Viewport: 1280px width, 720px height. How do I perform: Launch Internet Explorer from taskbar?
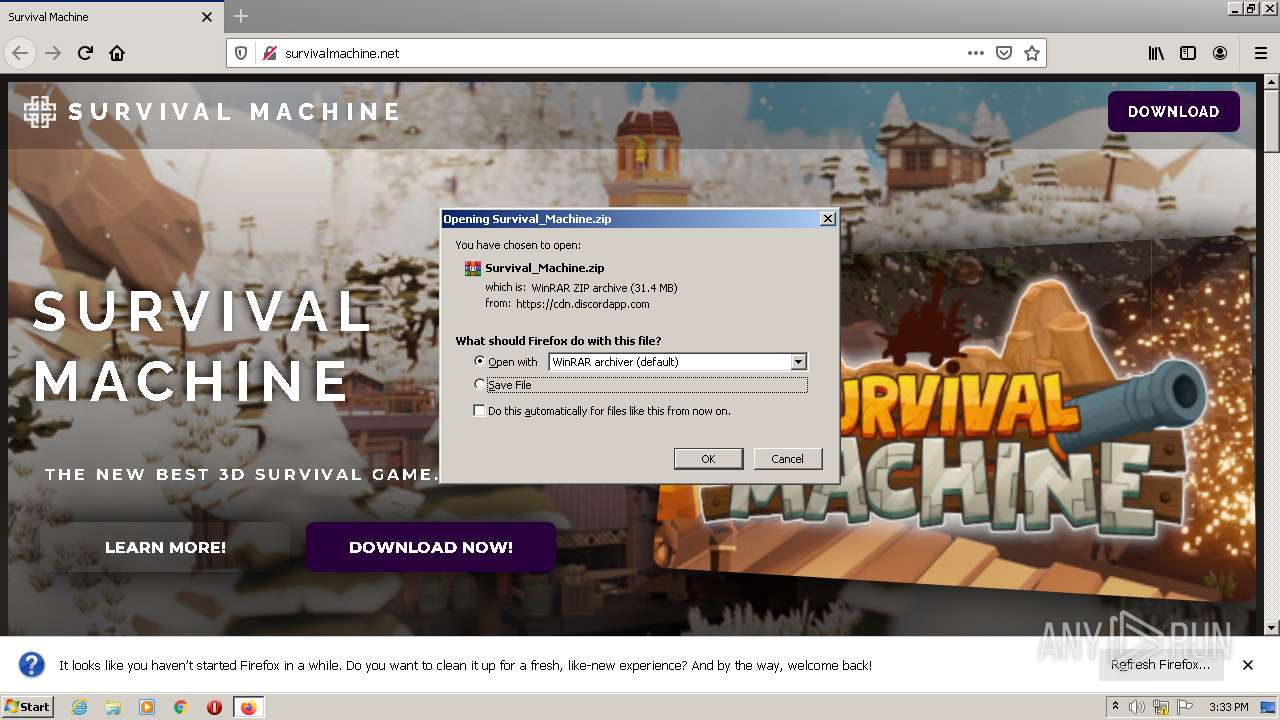(x=79, y=707)
